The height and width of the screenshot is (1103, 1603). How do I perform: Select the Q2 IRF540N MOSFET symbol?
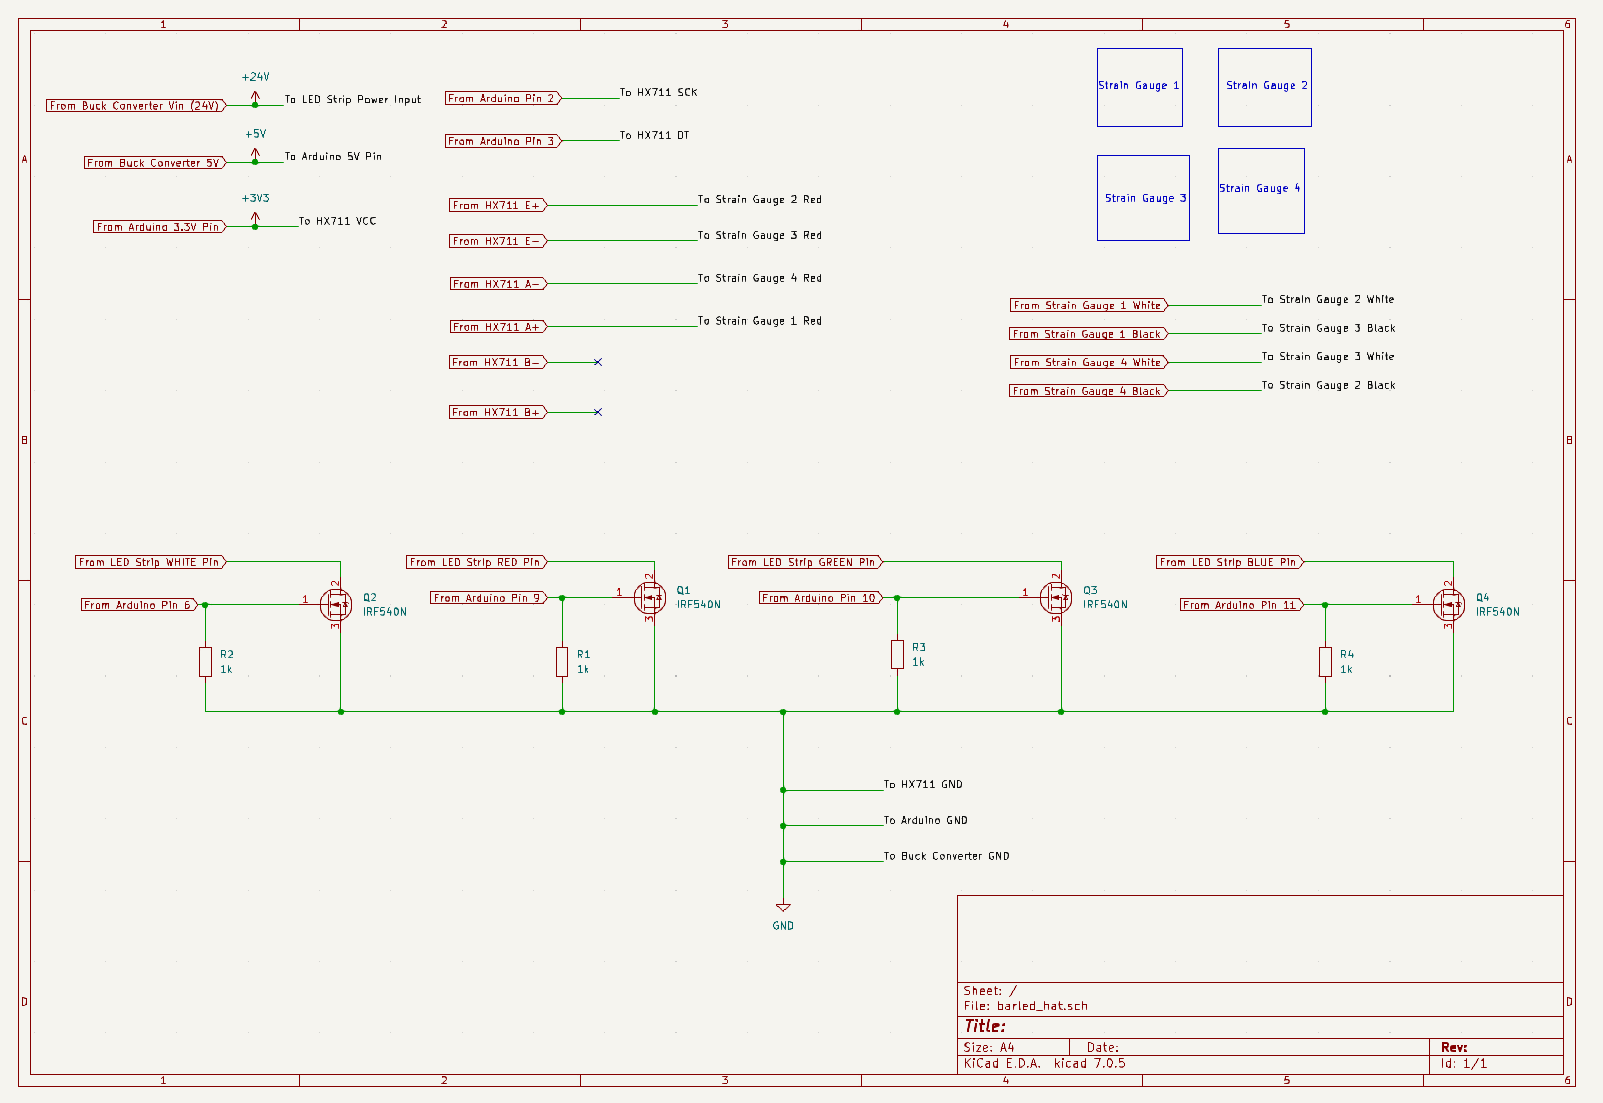[336, 604]
